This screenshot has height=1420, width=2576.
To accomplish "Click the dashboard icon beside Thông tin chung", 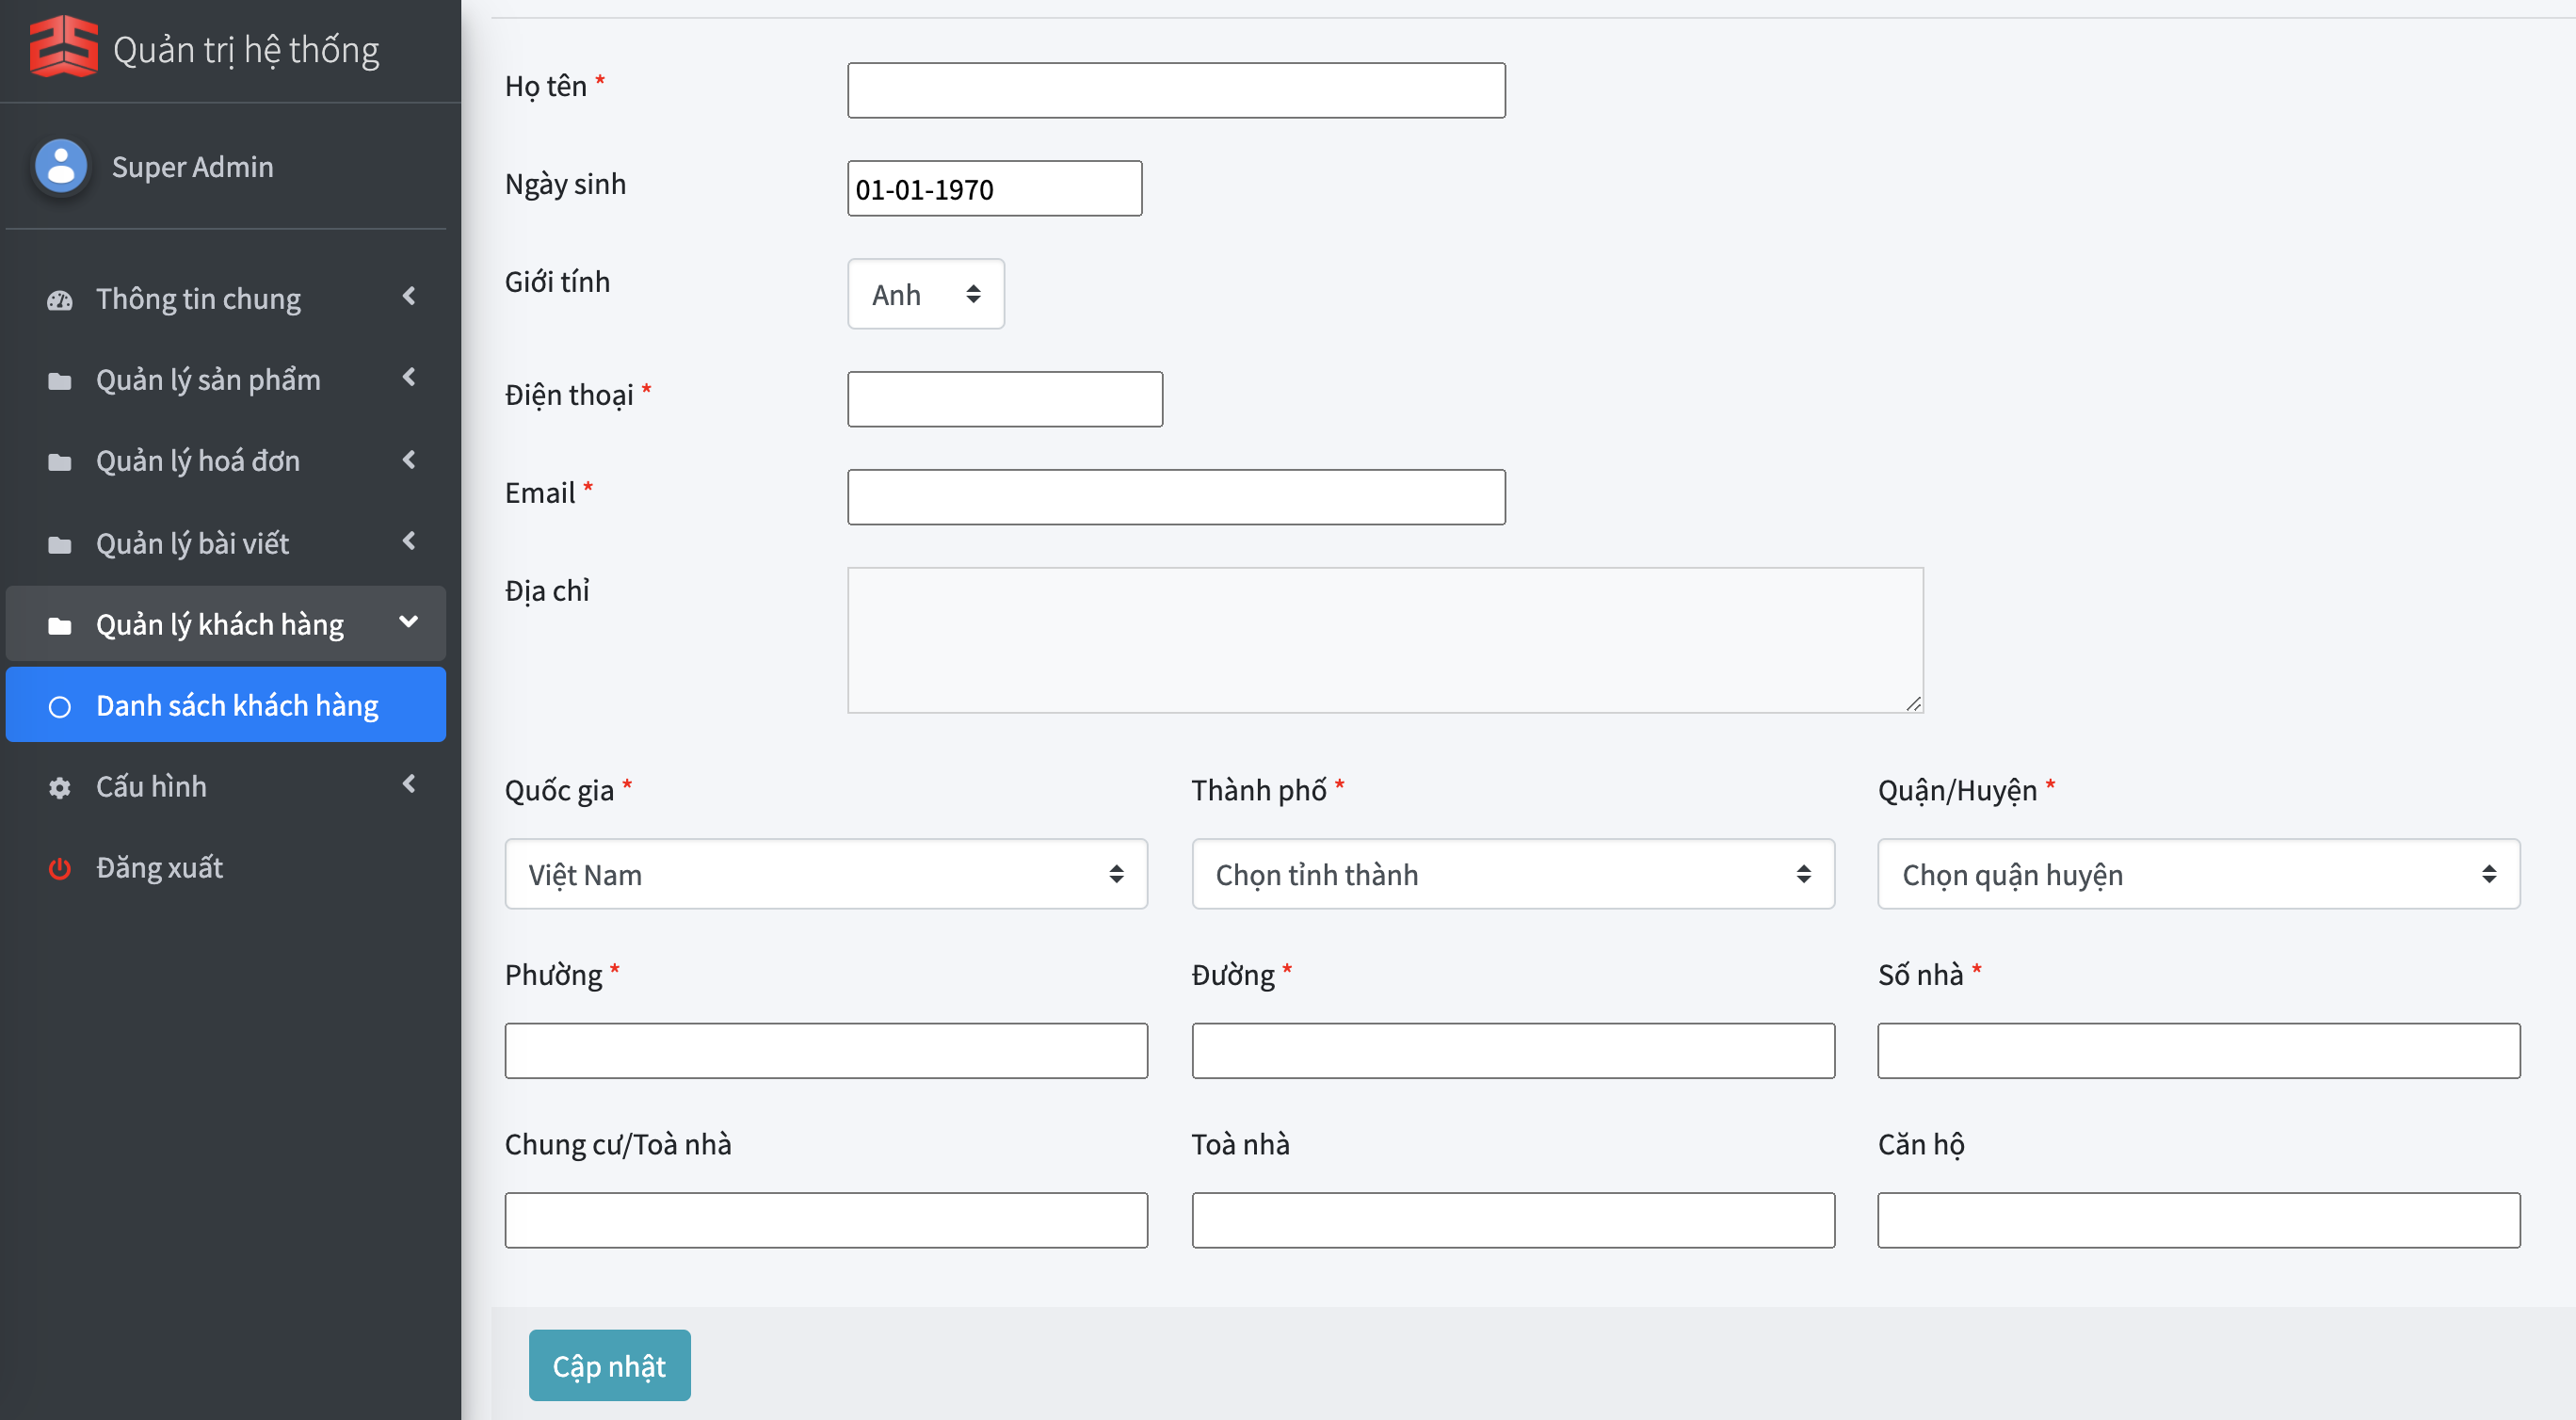I will click(x=60, y=300).
